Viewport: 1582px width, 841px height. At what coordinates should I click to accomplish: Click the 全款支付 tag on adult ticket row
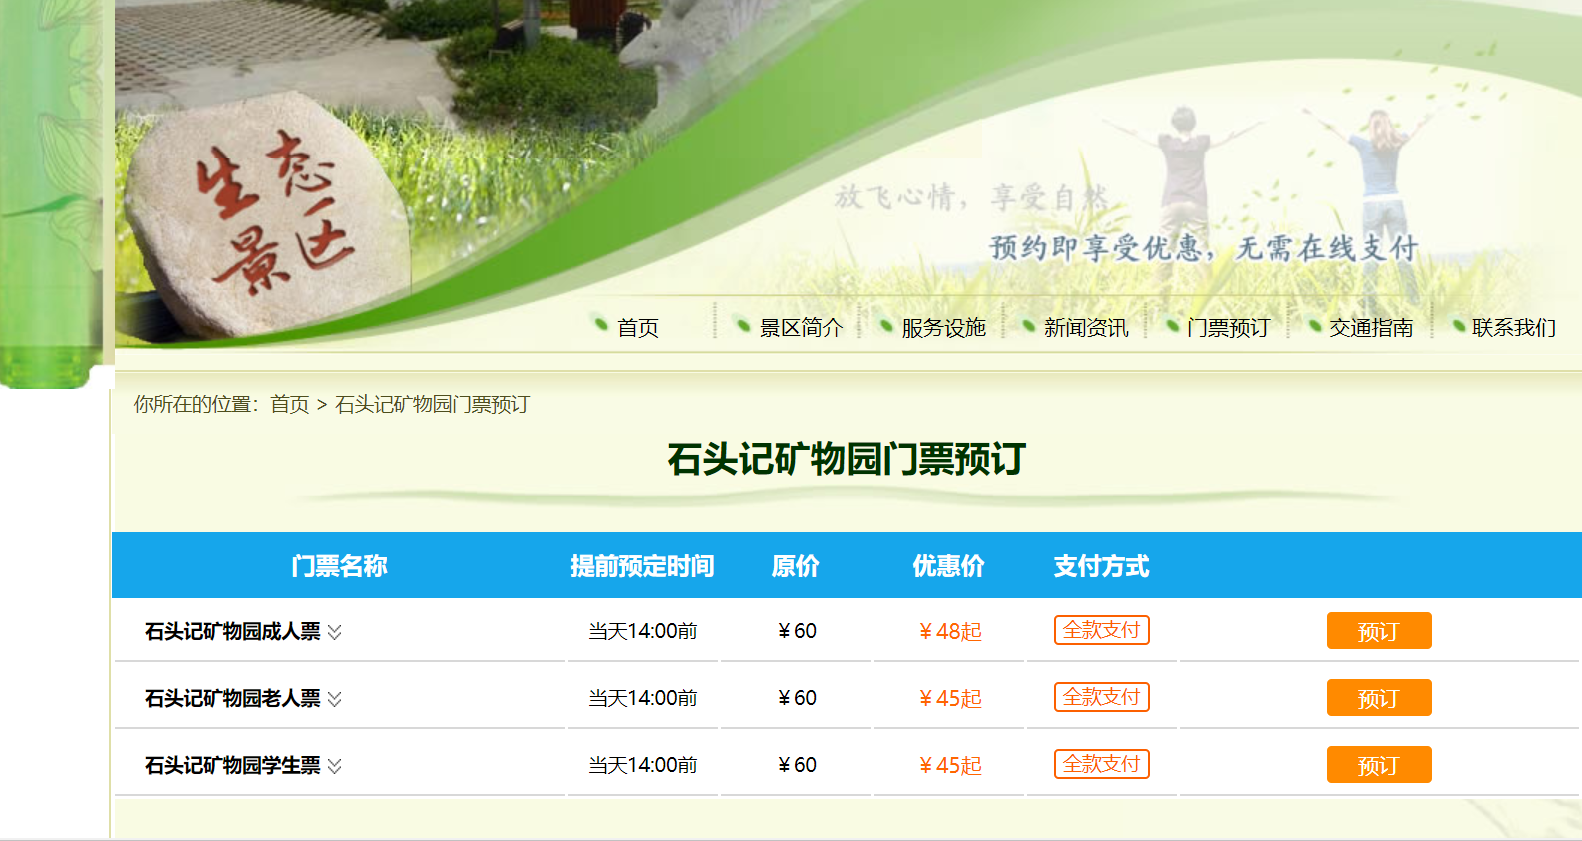coord(1101,630)
